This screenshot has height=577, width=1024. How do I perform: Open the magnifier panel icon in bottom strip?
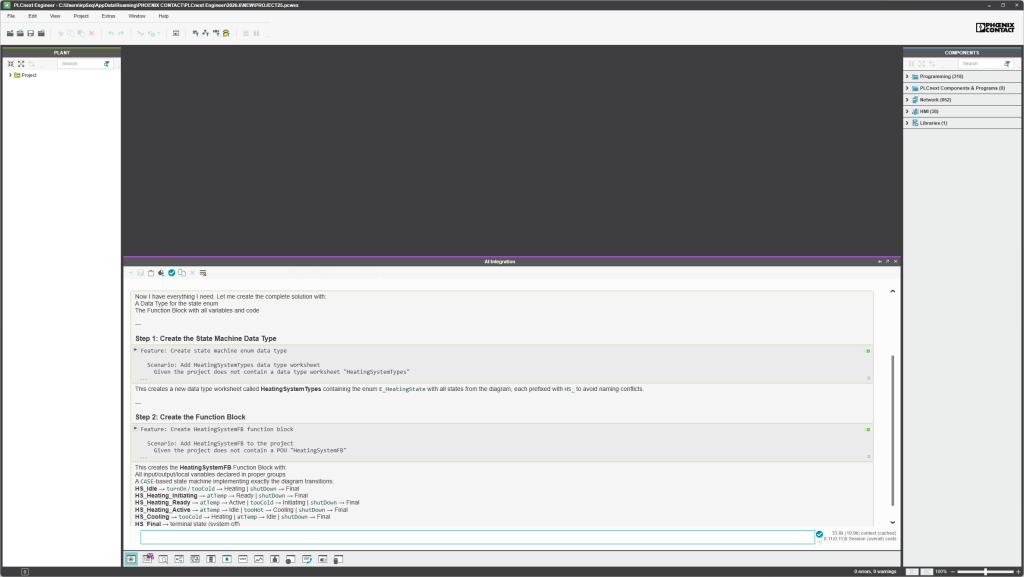[163, 559]
